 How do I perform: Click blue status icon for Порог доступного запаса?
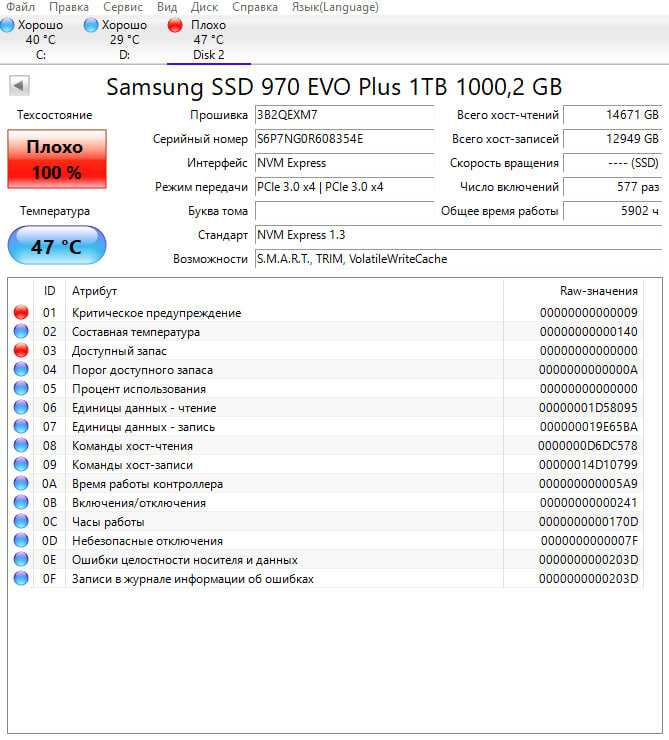tap(21, 369)
